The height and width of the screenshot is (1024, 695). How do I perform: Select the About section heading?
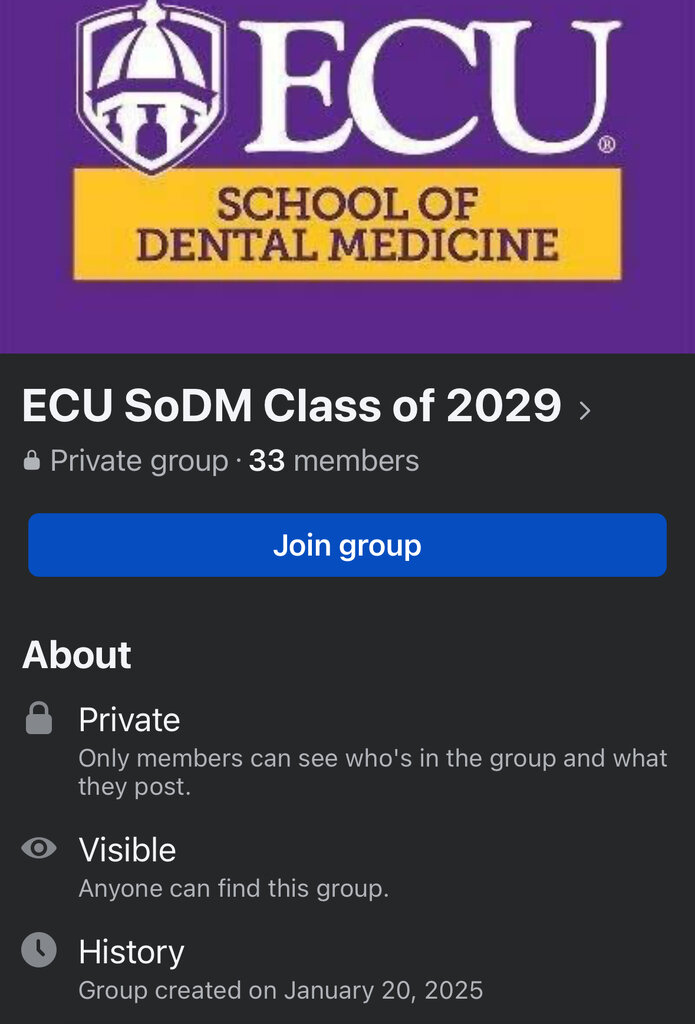tap(77, 655)
